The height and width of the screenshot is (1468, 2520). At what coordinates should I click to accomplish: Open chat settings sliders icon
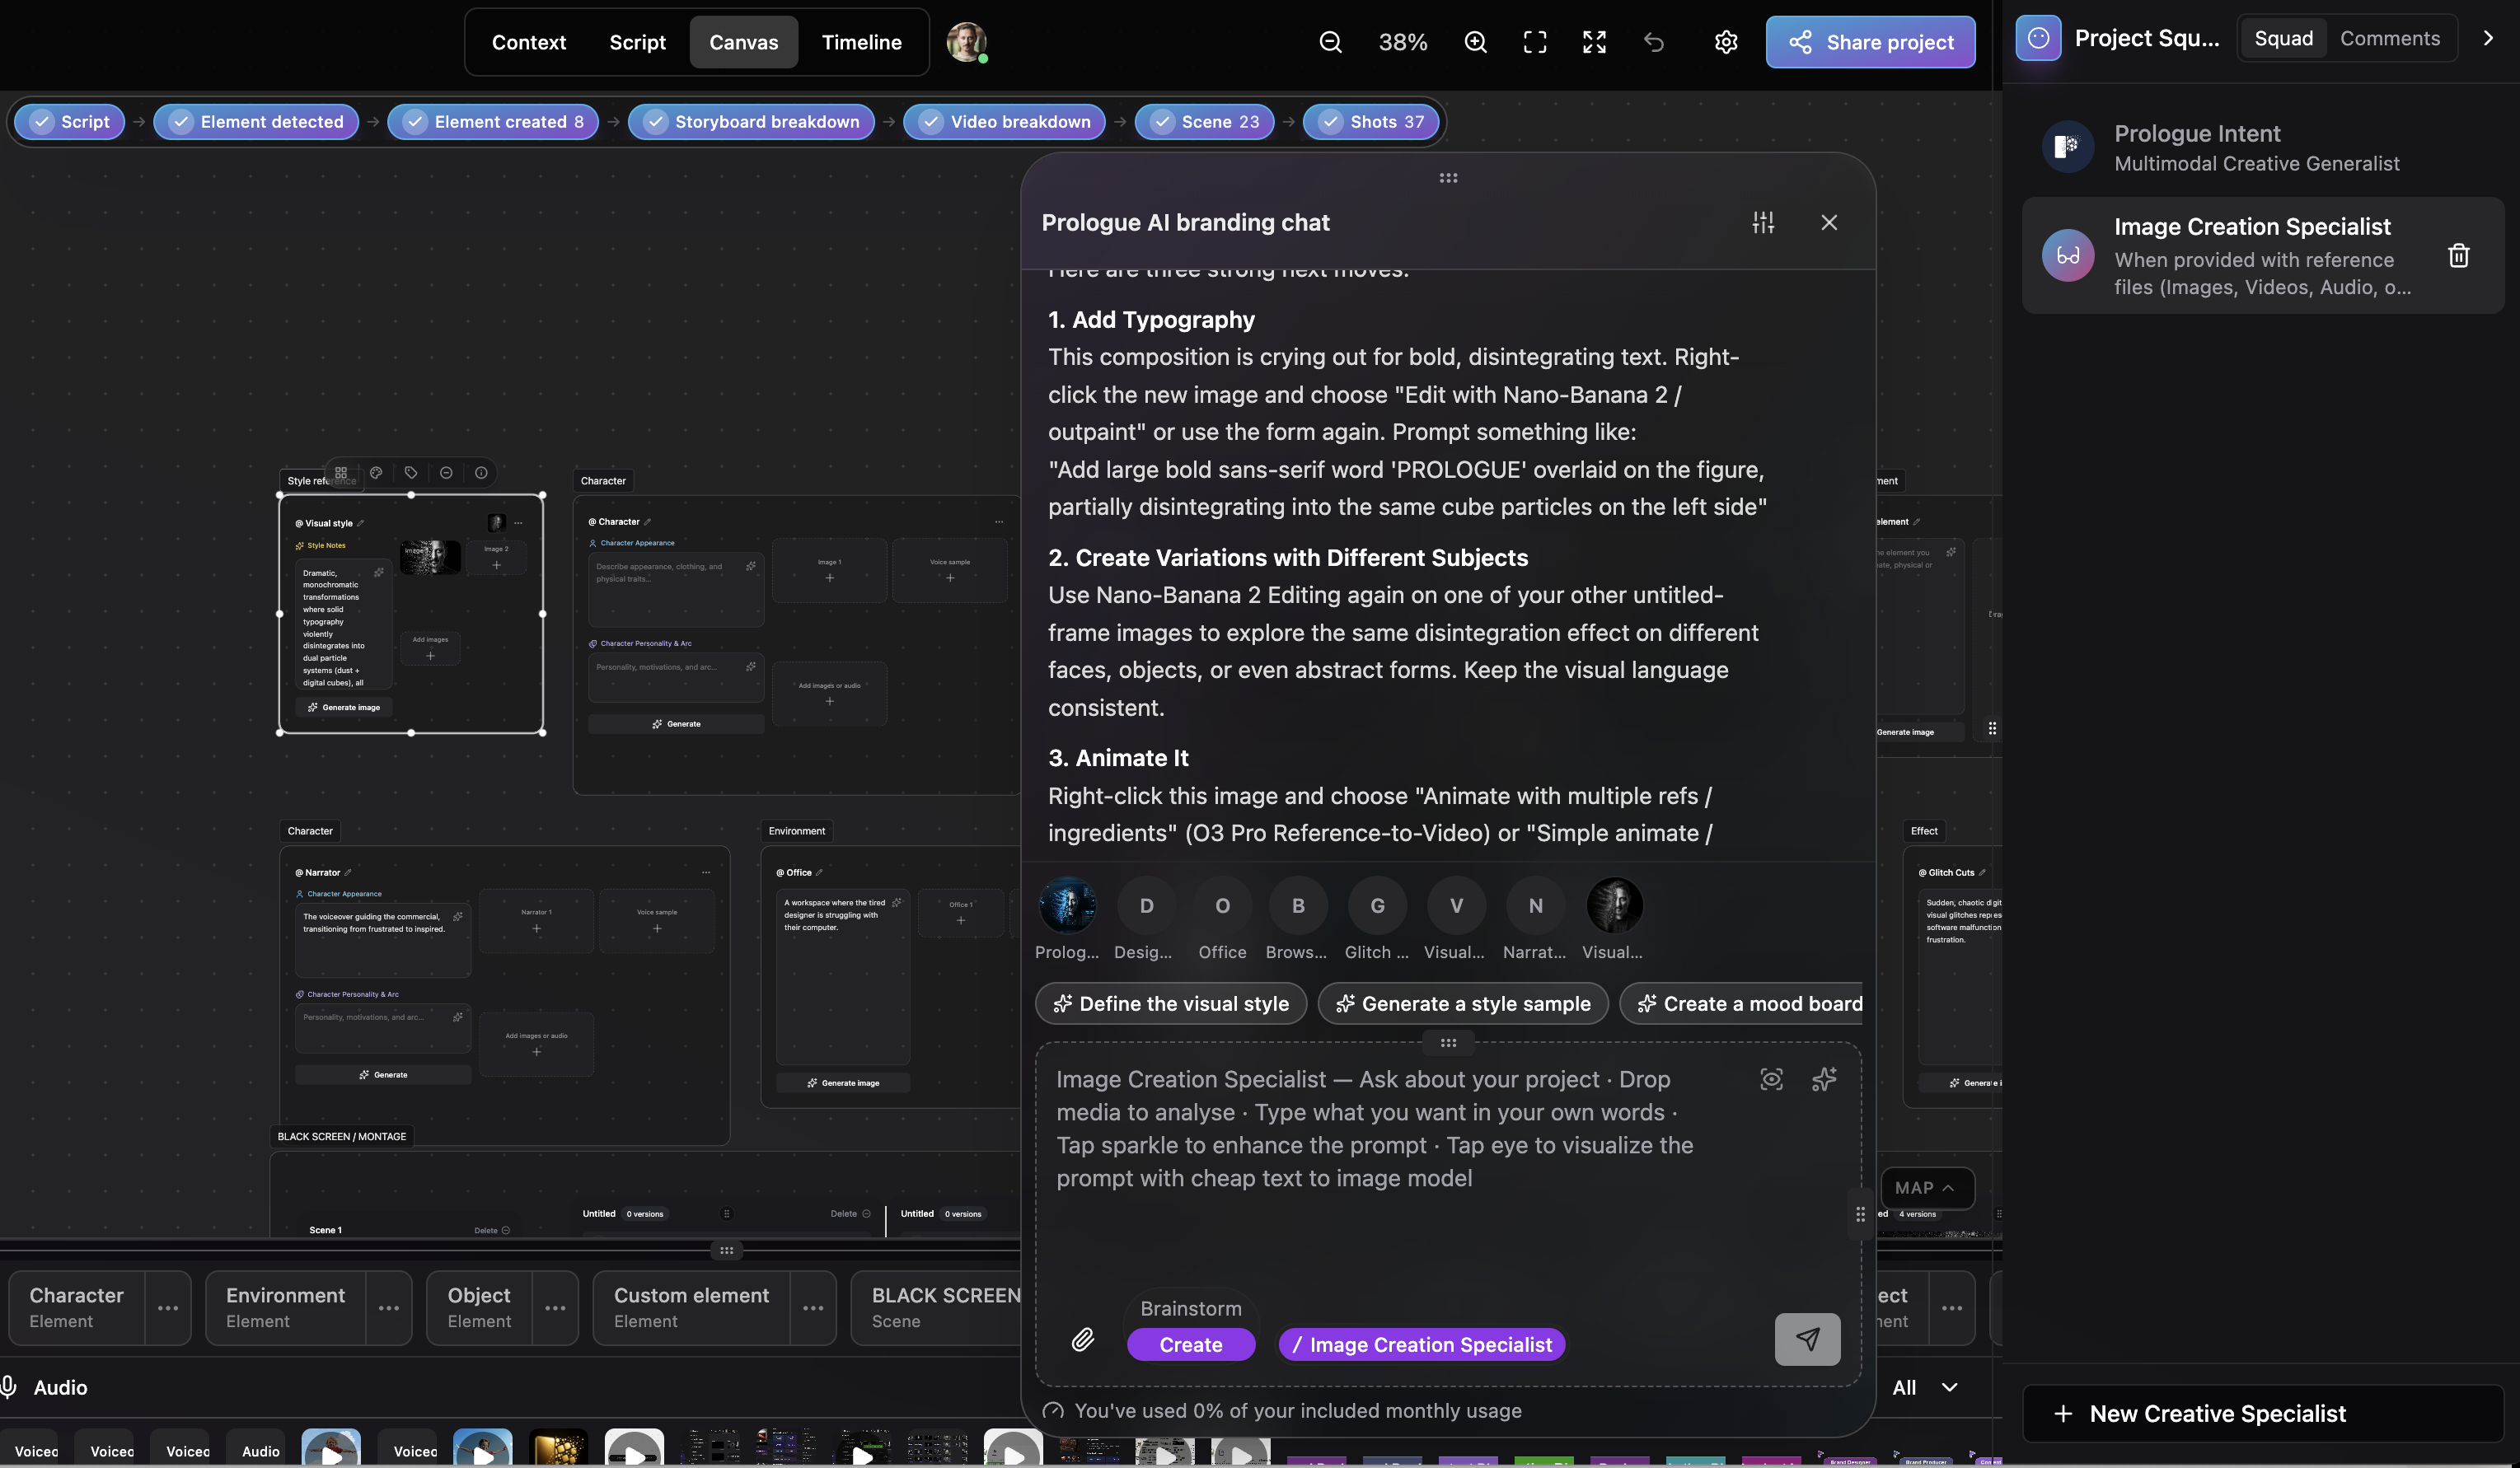1763,222
